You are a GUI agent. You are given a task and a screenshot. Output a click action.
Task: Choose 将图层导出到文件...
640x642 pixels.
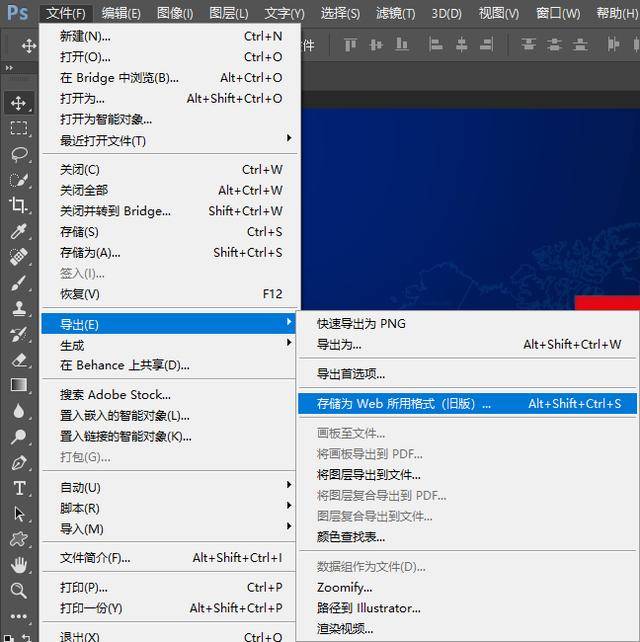(x=467, y=475)
